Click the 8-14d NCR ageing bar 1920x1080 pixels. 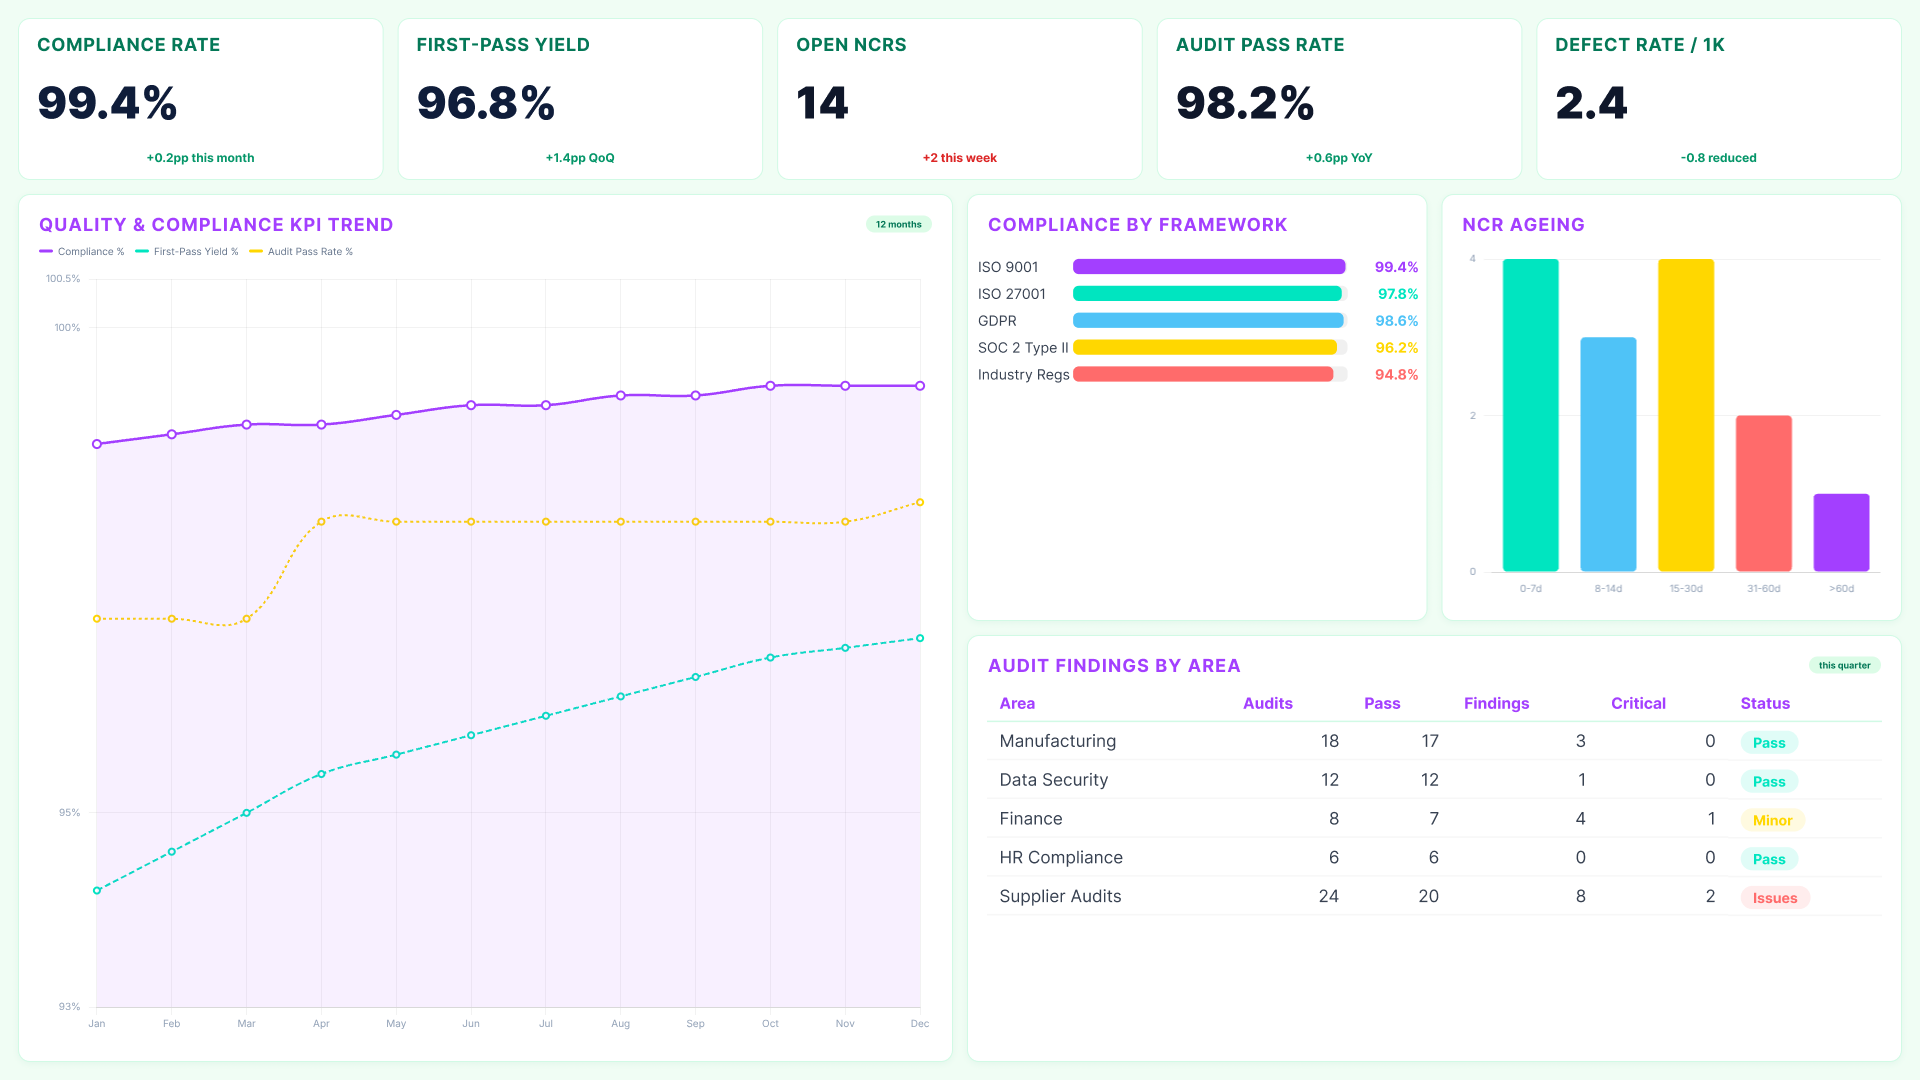(x=1608, y=454)
